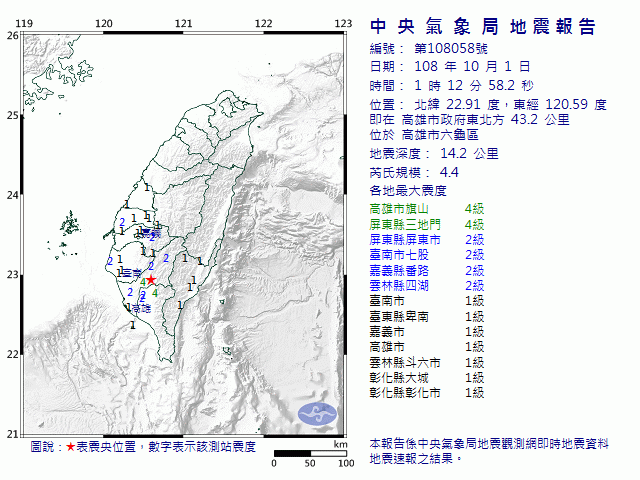The height and width of the screenshot is (480, 640).
Task: Click the 屏東縣三地門 4級 intensity row
Action: click(x=427, y=224)
